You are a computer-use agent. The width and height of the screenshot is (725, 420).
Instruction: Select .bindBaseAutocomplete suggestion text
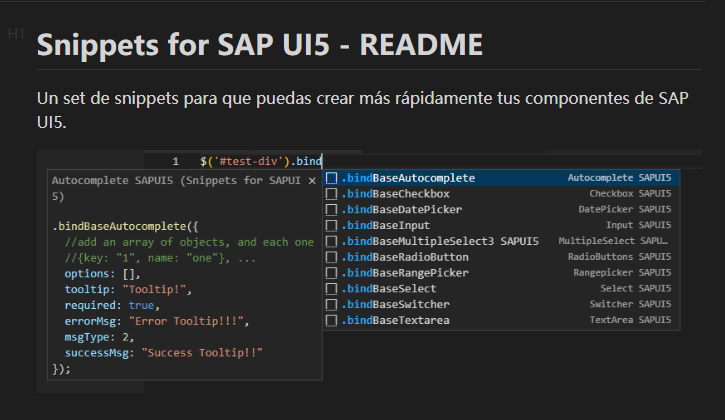(x=408, y=178)
